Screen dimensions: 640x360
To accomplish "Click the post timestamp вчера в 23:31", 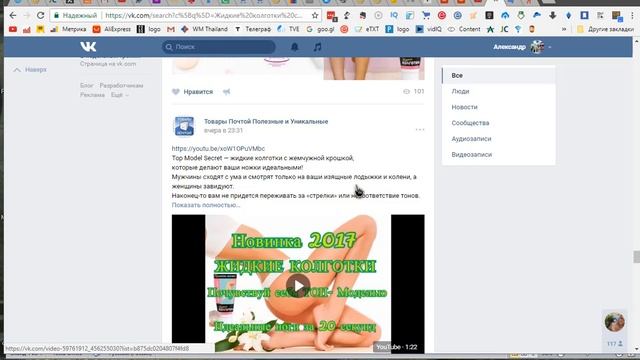I will pyautogui.click(x=223, y=131).
